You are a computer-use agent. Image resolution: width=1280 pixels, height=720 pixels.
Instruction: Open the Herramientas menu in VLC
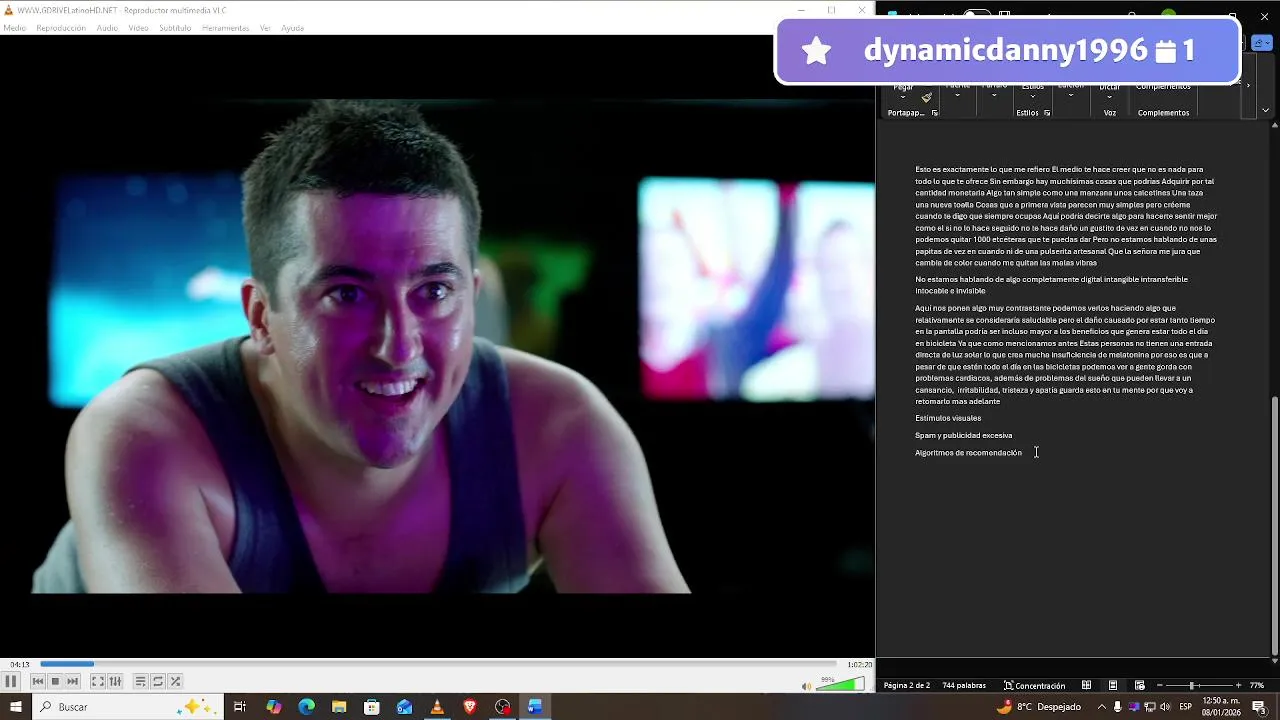point(225,28)
